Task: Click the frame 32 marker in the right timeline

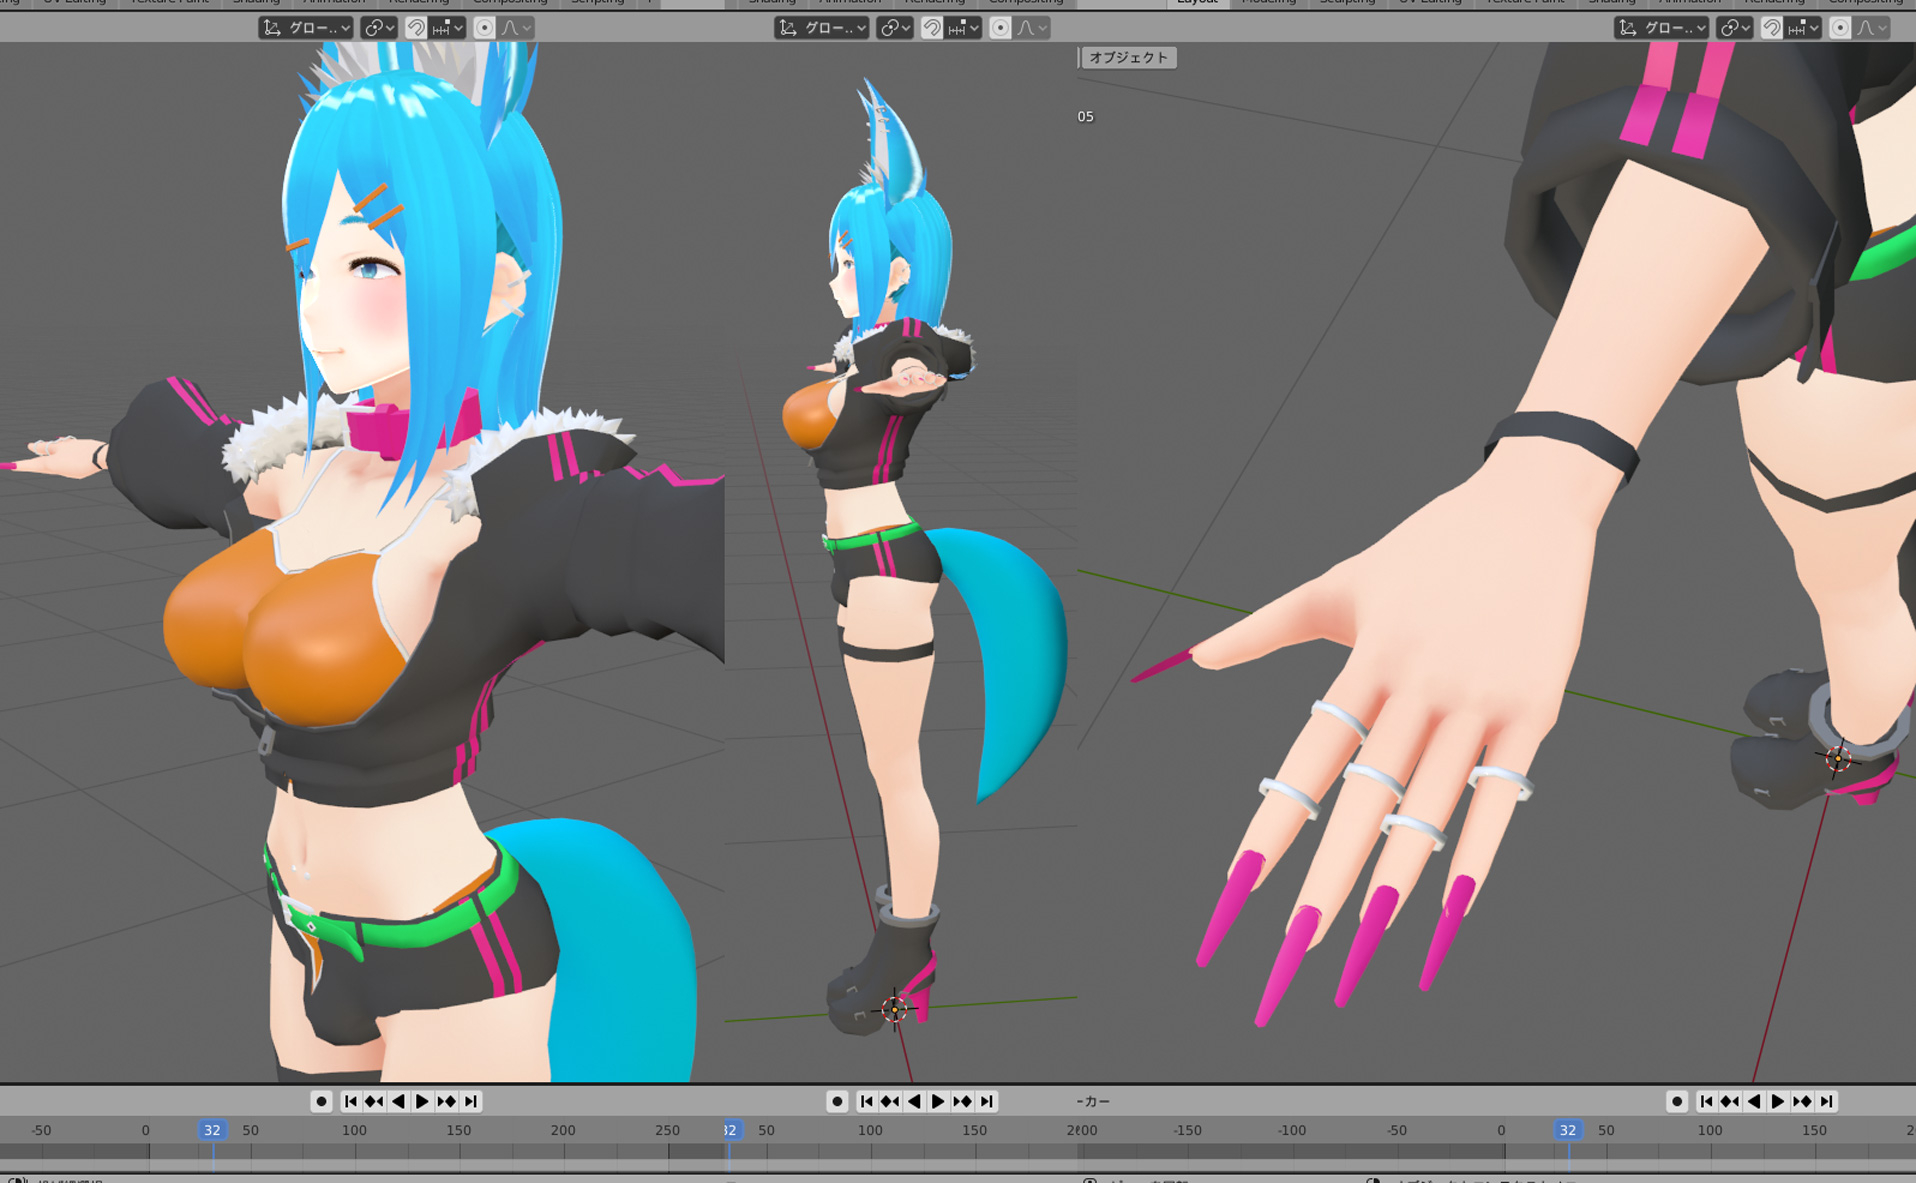Action: pyautogui.click(x=1567, y=1130)
